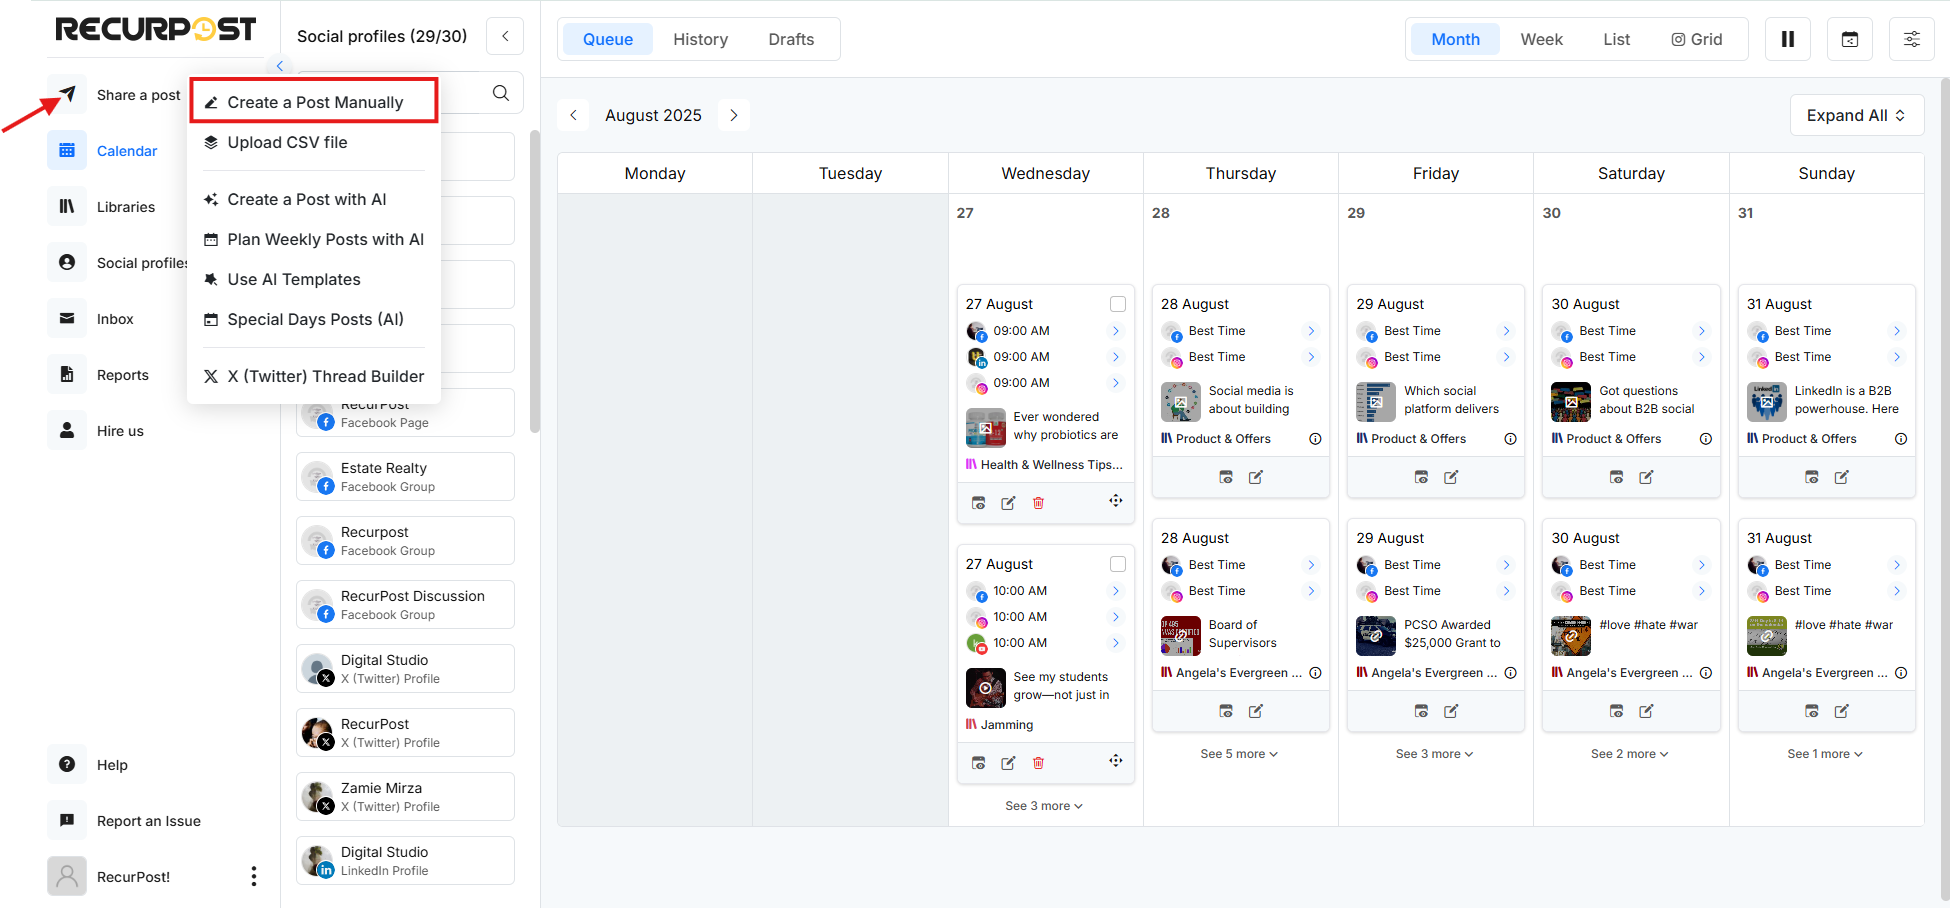The image size is (1950, 908).
Task: Switch to the Drafts tab
Action: click(x=791, y=39)
